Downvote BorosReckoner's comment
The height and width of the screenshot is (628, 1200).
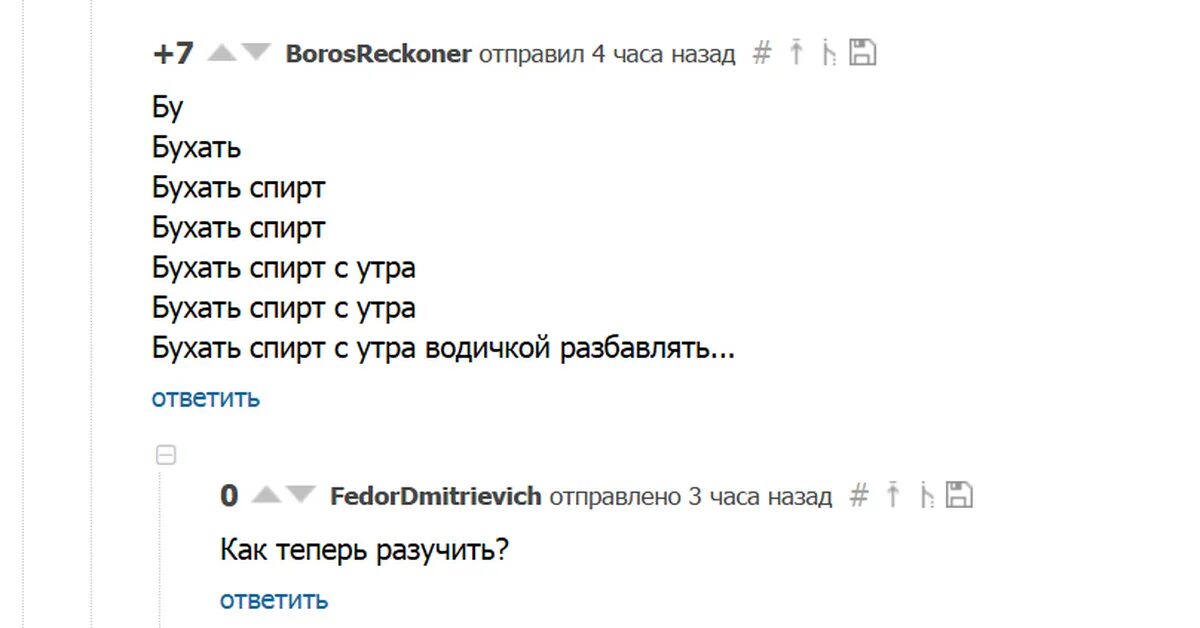click(257, 53)
